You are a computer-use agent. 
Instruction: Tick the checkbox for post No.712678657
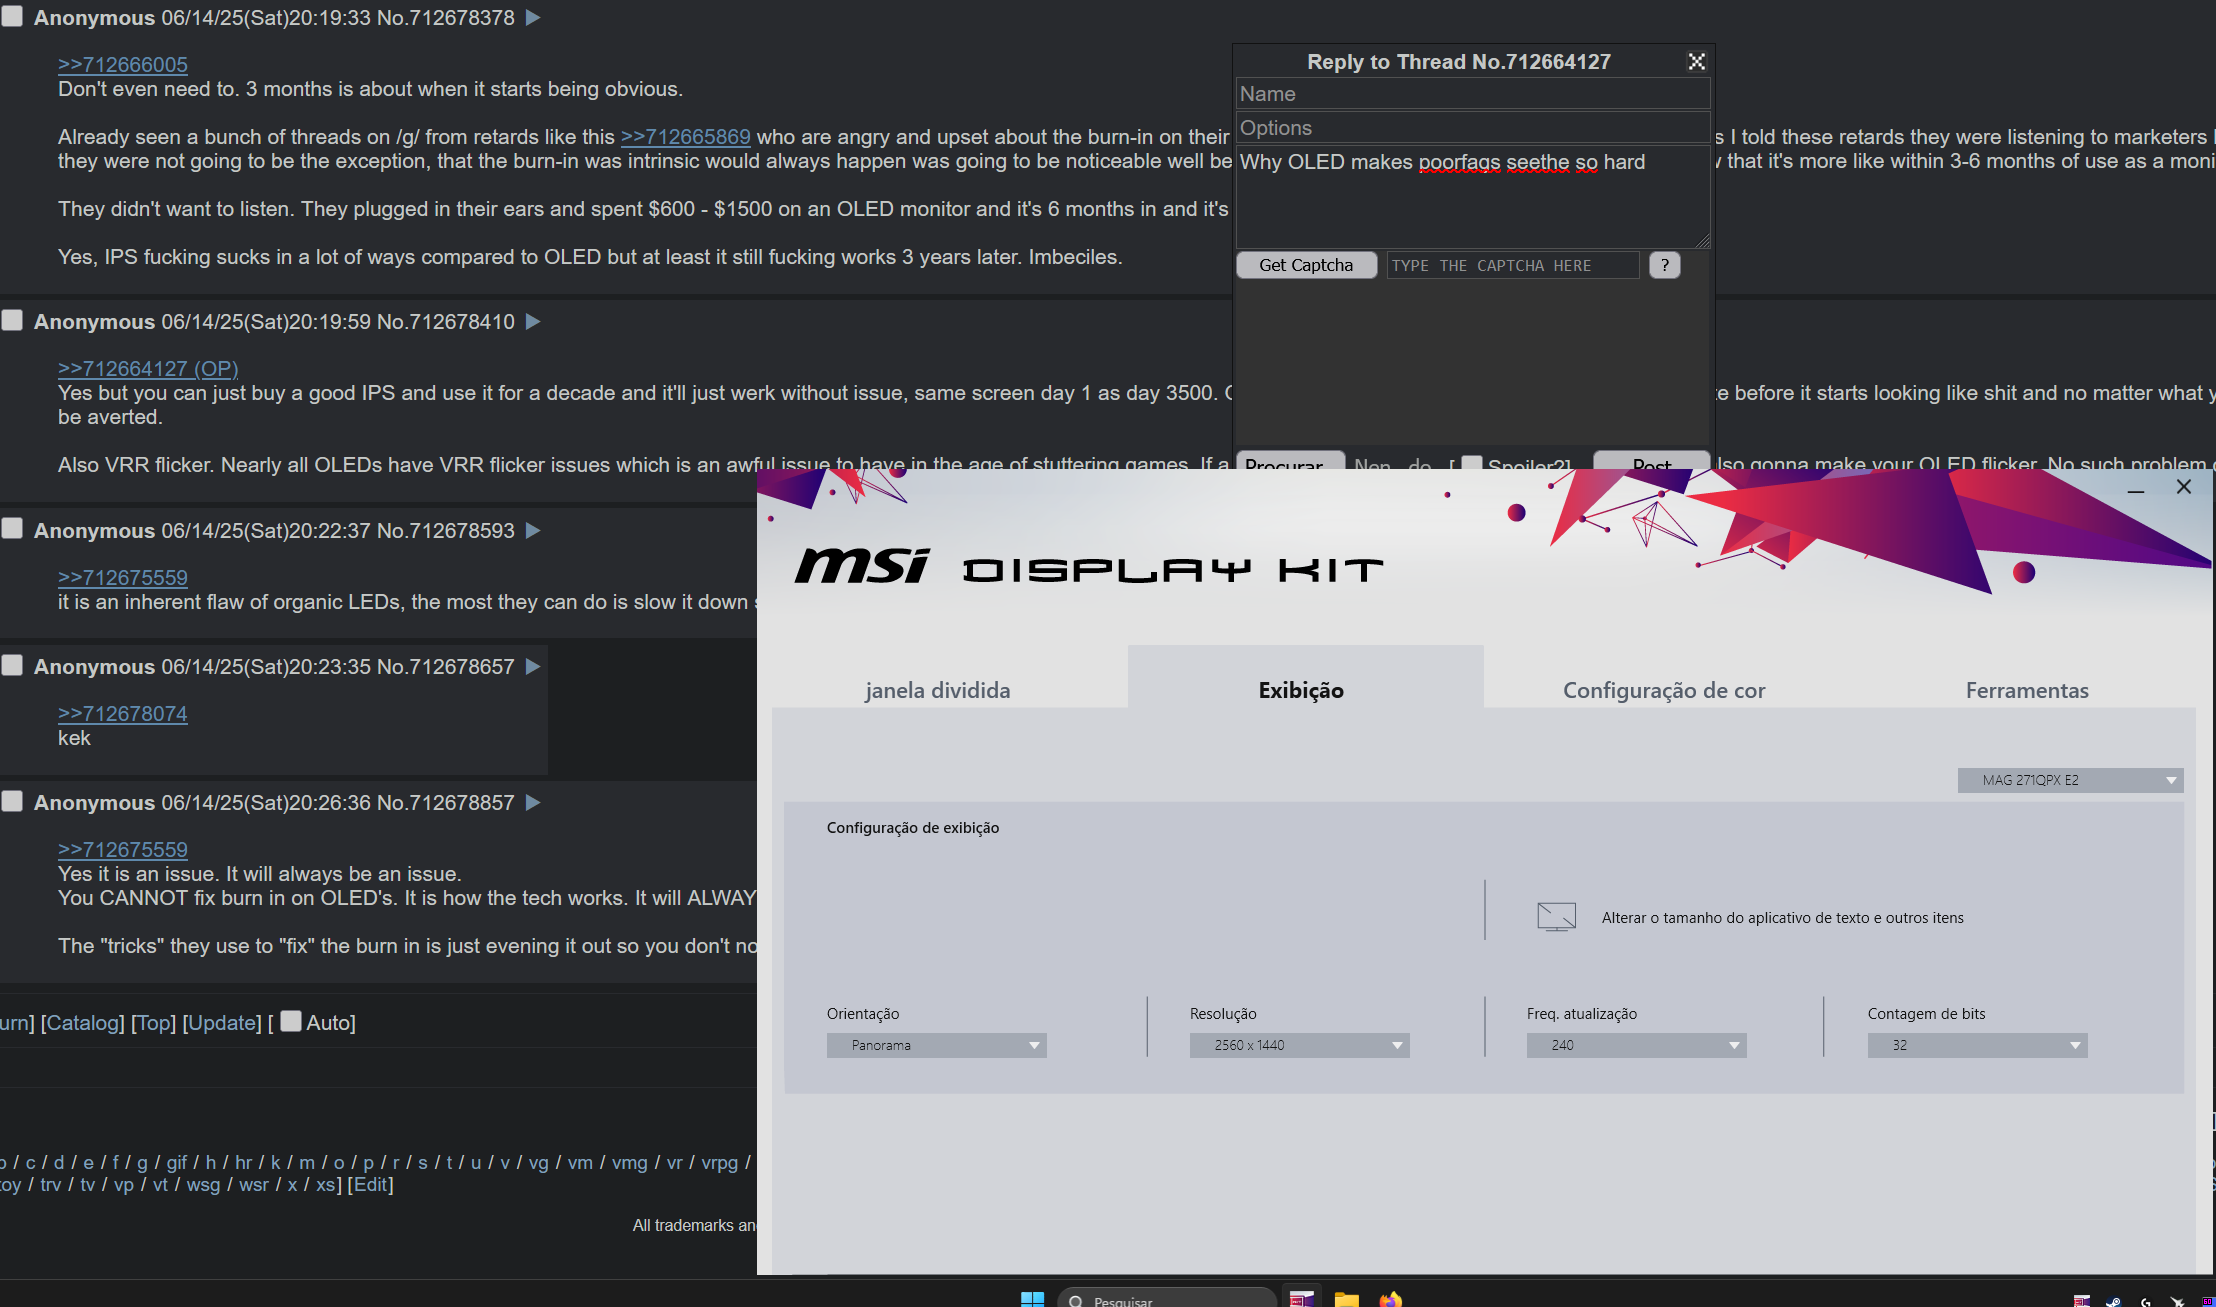coord(12,665)
